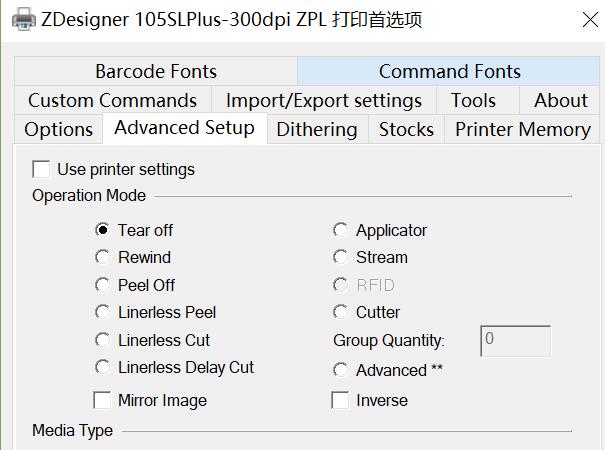Select Rewind operation mode

[x=102, y=257]
